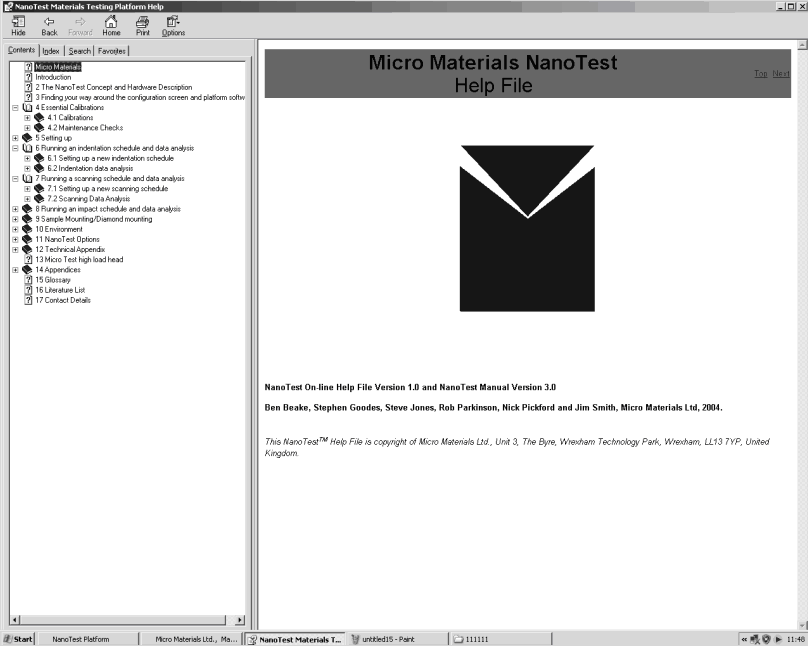Expand the 11 NanoTest Options node
Viewport: 808px width, 646px height.
pos(15,240)
